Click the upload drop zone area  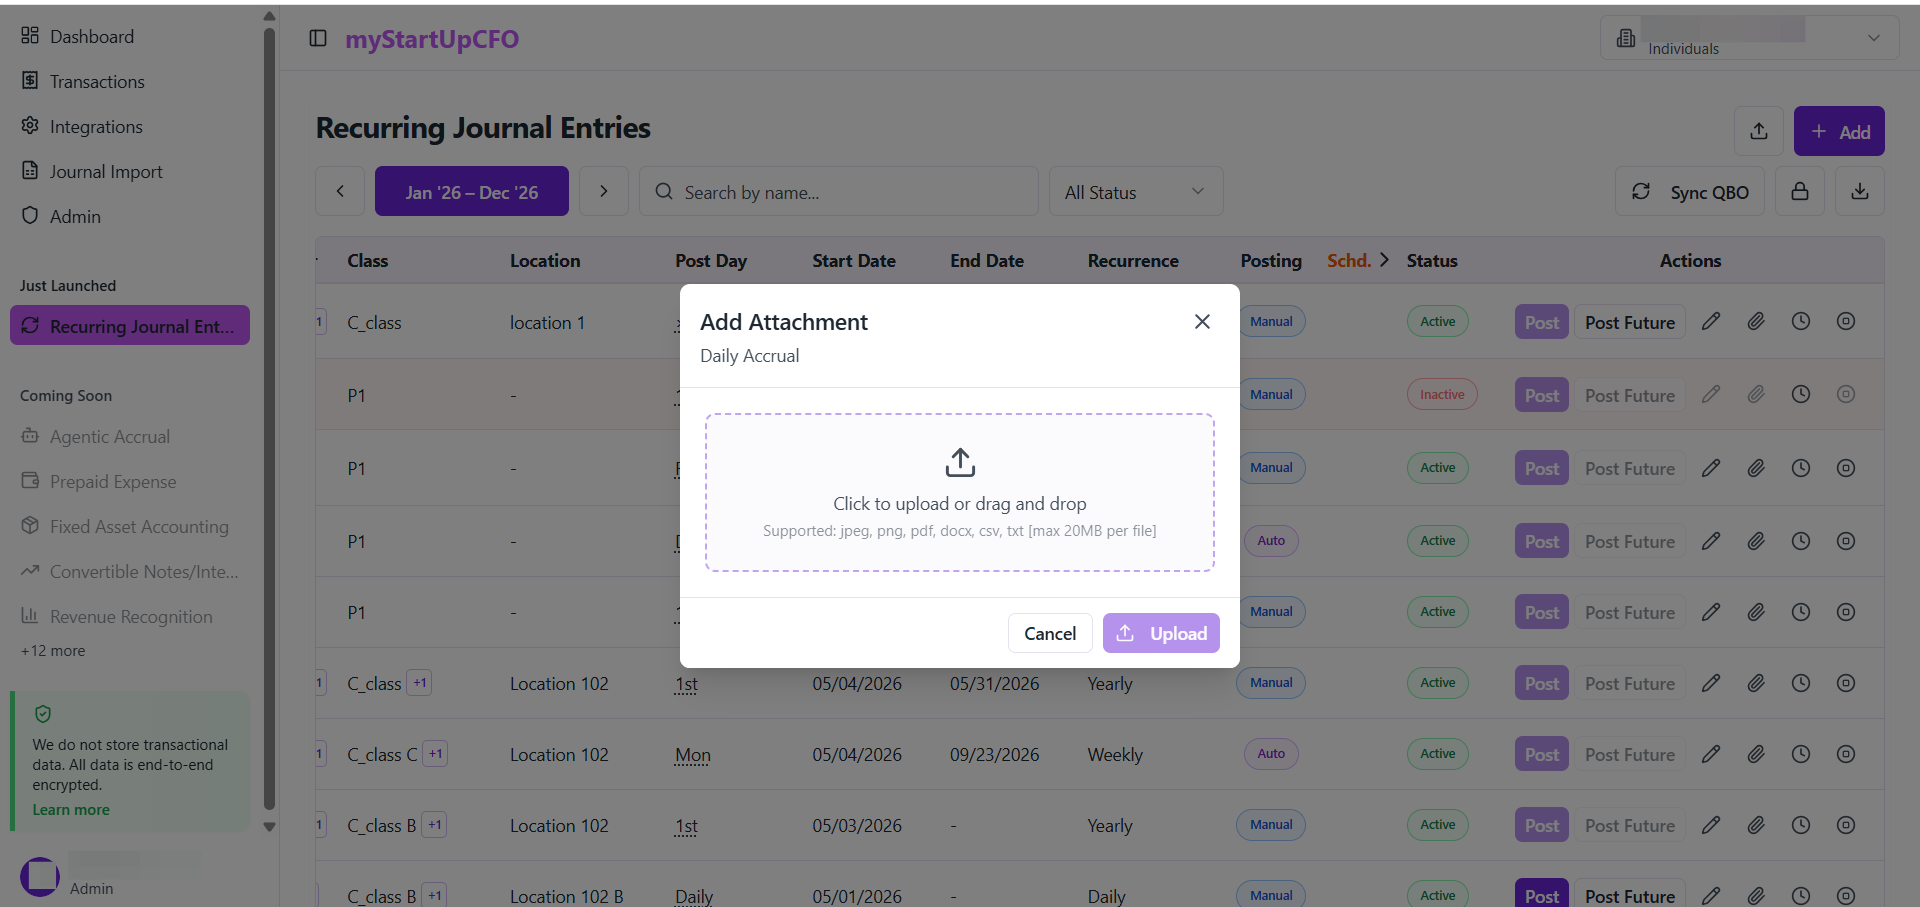(x=960, y=492)
